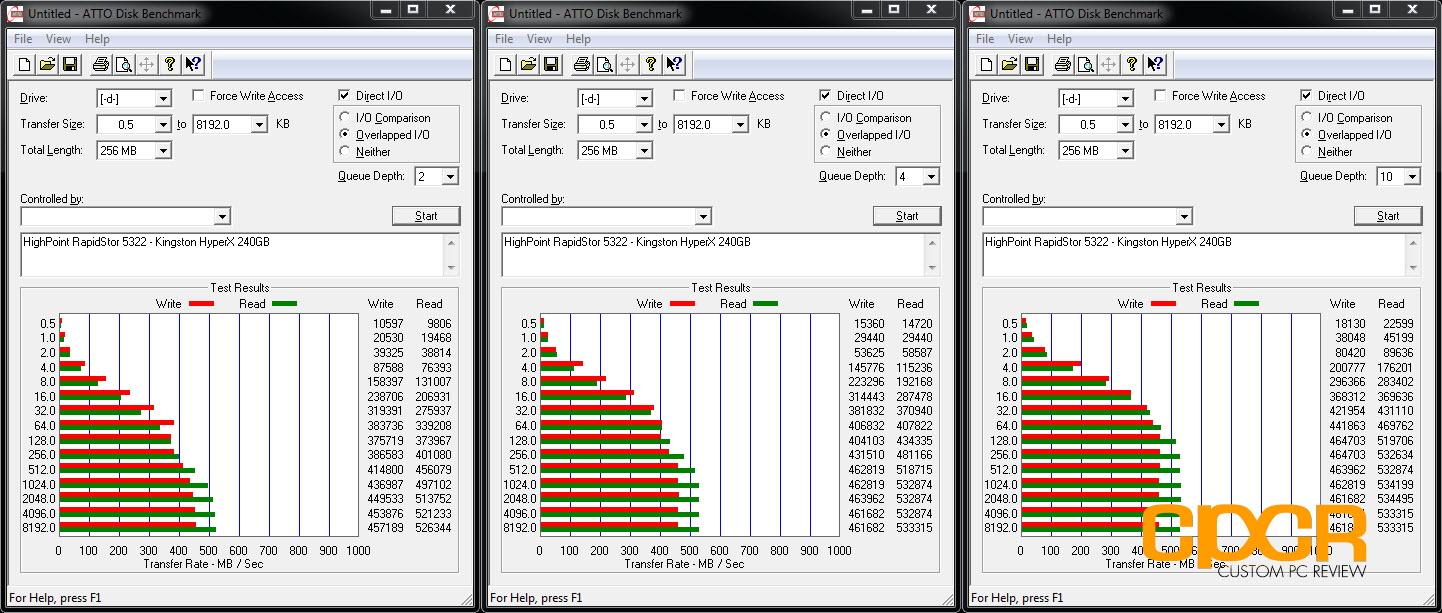Expand 8192.0 Transfer Size dropdown, Queue Depth 10 window

click(1221, 125)
